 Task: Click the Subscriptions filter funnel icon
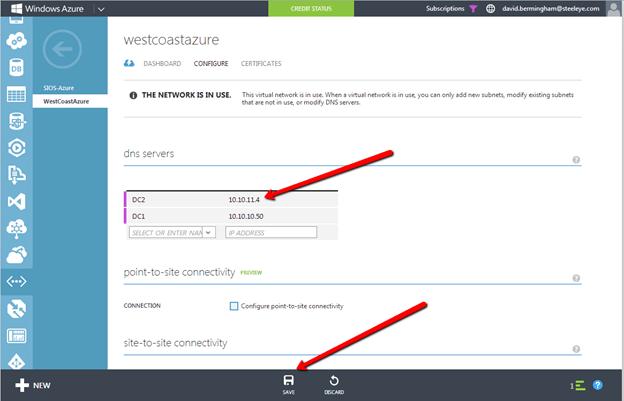473,8
